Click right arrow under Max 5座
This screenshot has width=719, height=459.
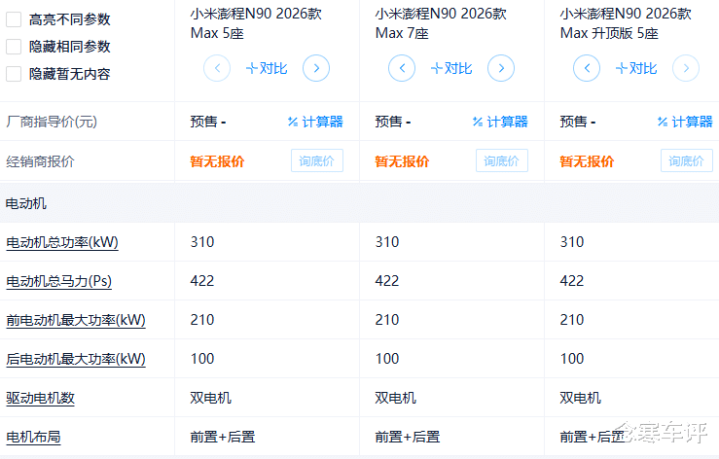(316, 68)
